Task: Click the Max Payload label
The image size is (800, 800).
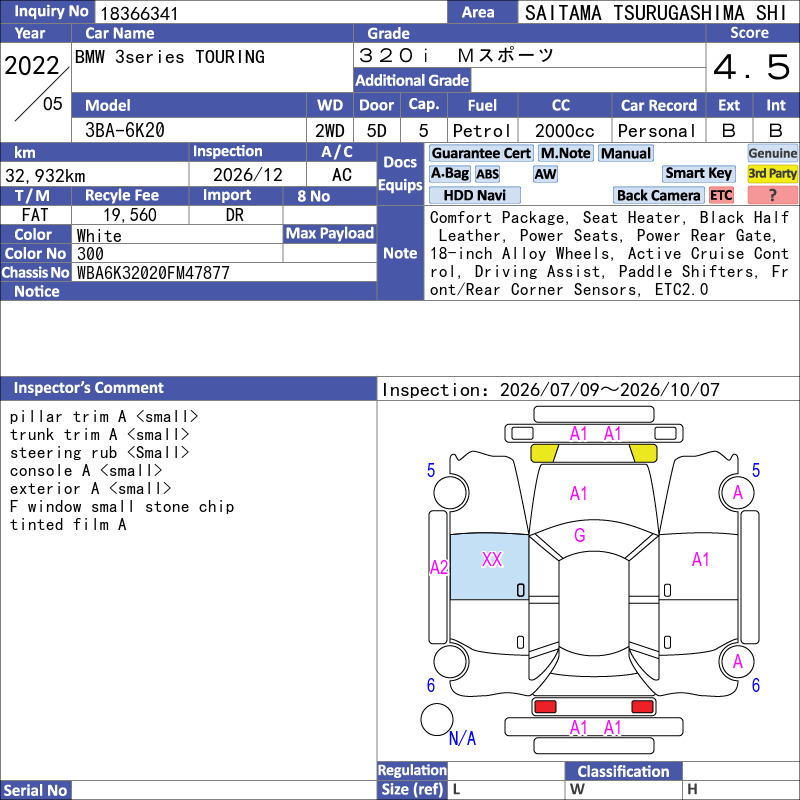Action: coord(330,233)
